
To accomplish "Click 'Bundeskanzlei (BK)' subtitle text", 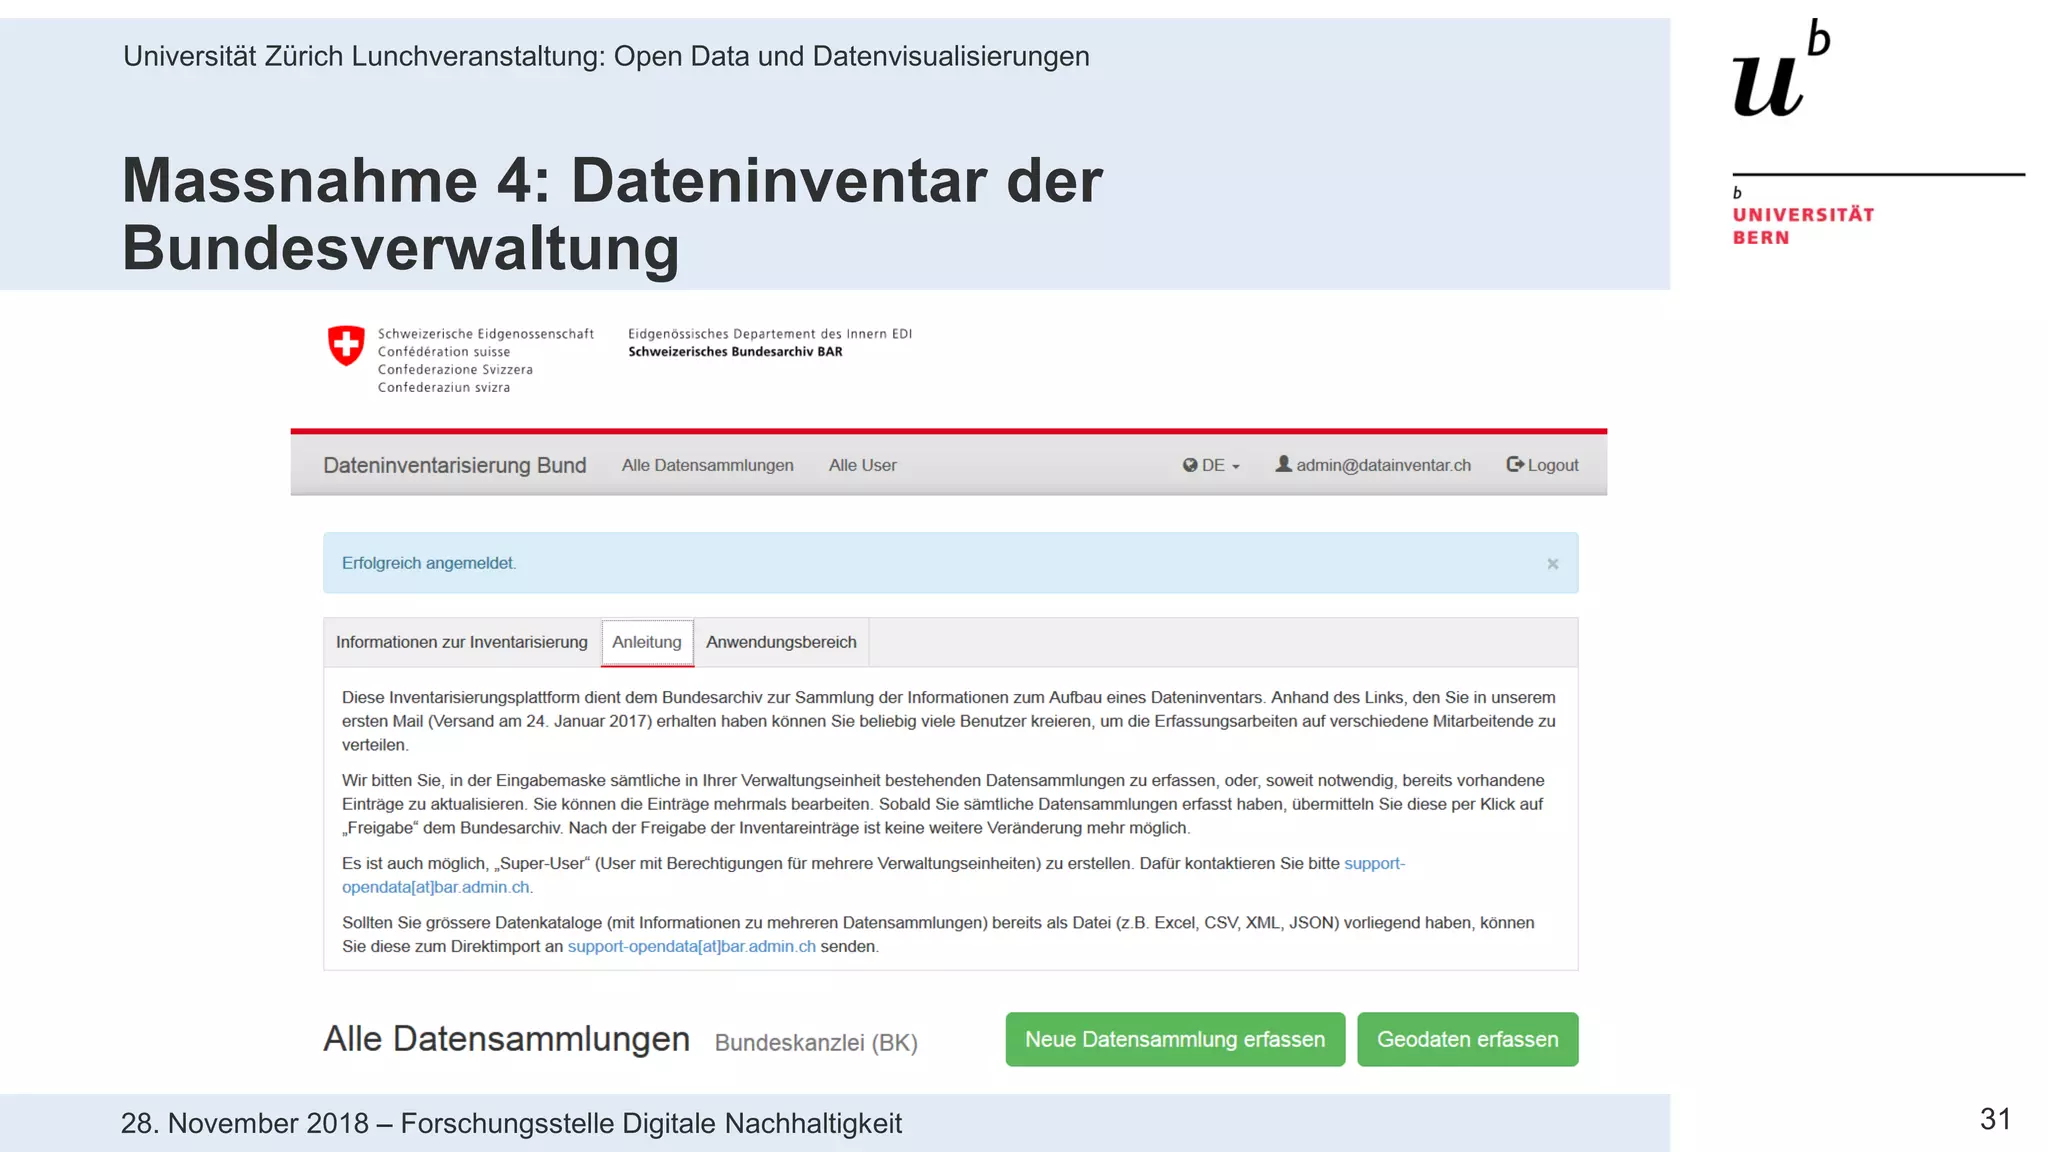I will pyautogui.click(x=816, y=1043).
